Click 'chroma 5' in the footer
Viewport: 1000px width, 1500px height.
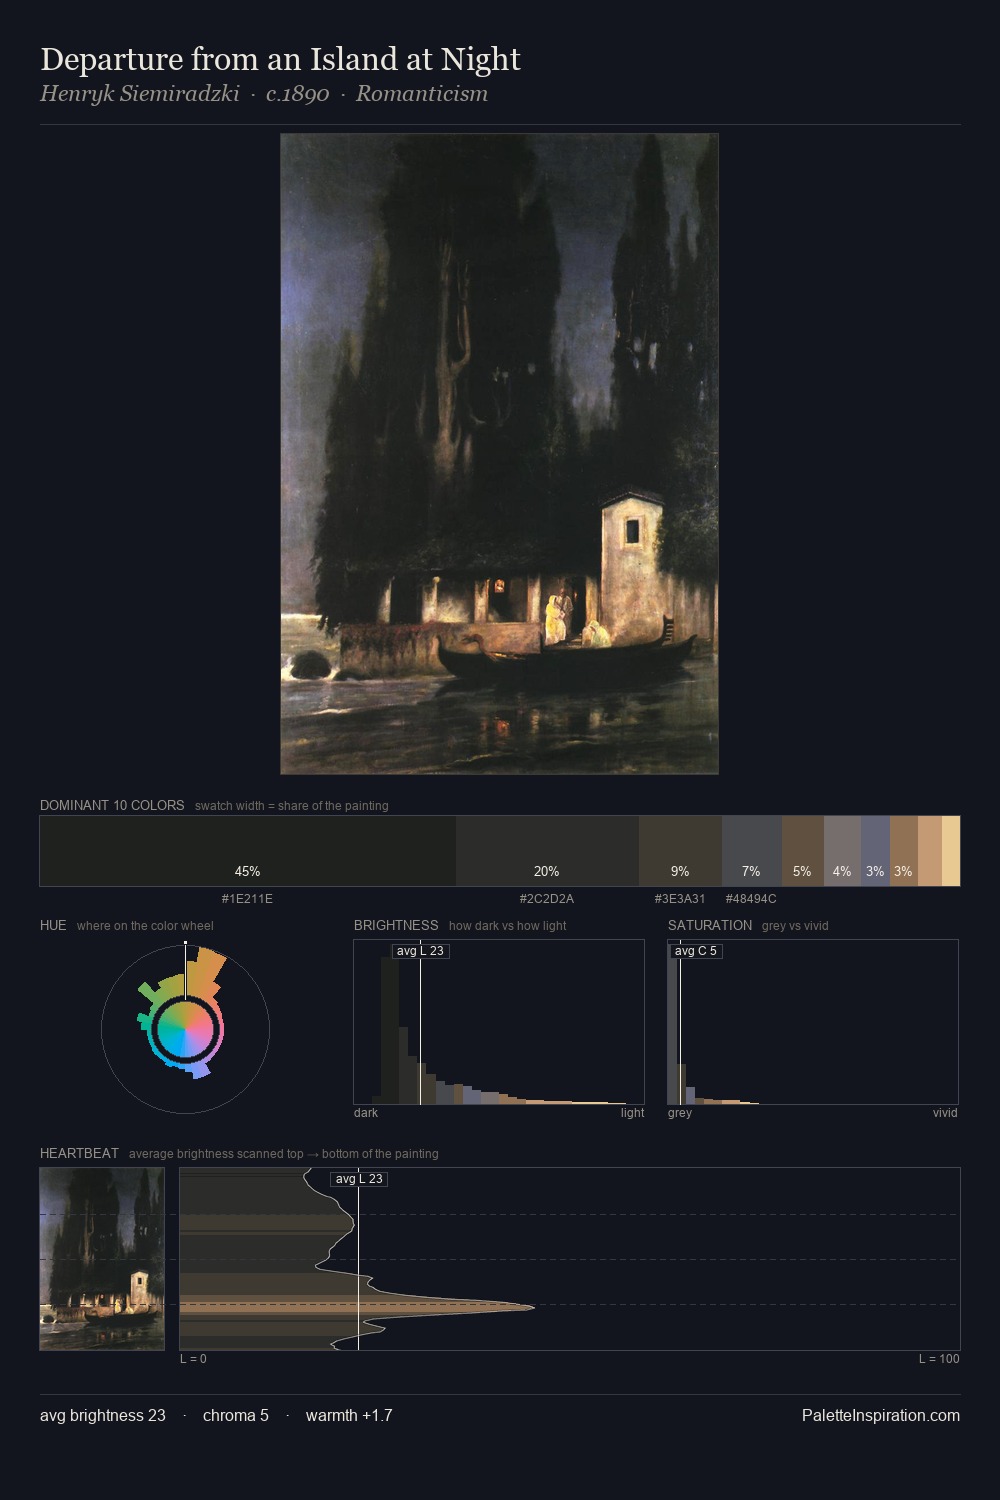coord(236,1415)
